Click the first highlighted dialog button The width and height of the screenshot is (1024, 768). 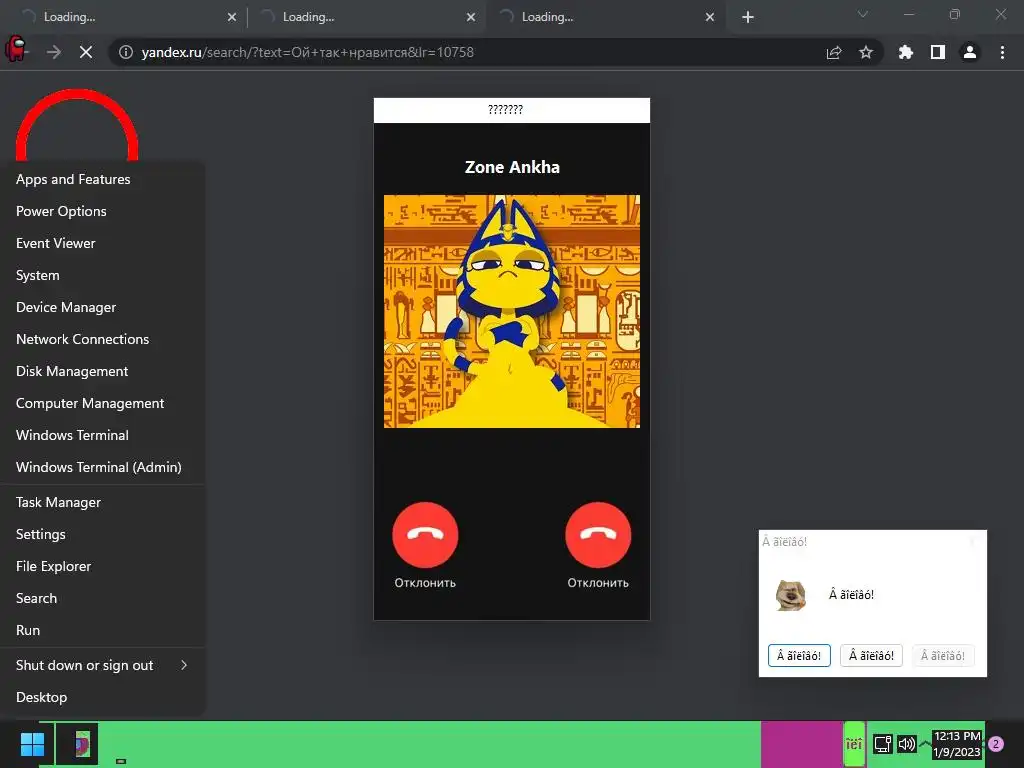799,656
